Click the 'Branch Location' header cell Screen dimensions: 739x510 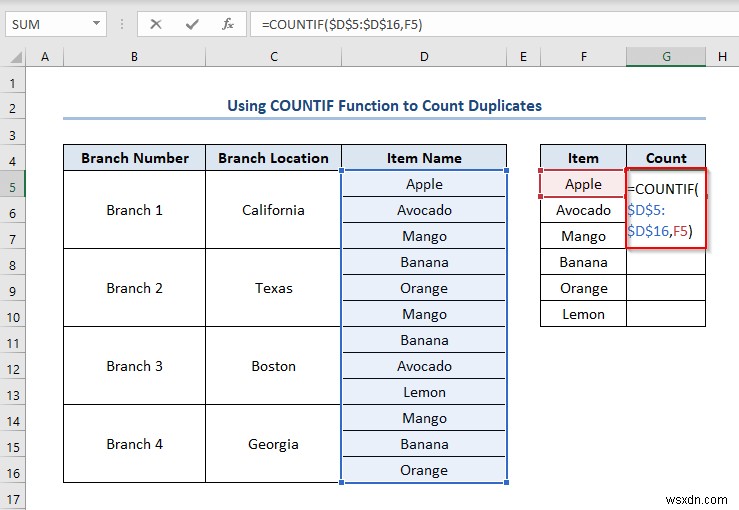coord(273,158)
